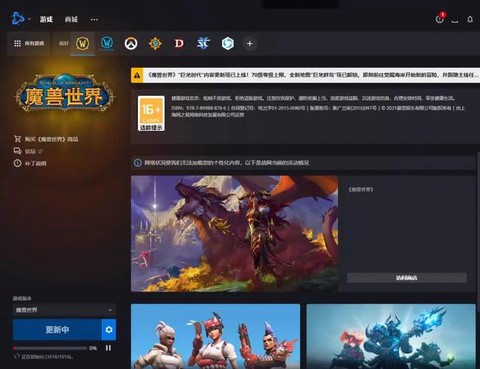
Task: Click the forum chat bubble icon
Action: [17, 151]
